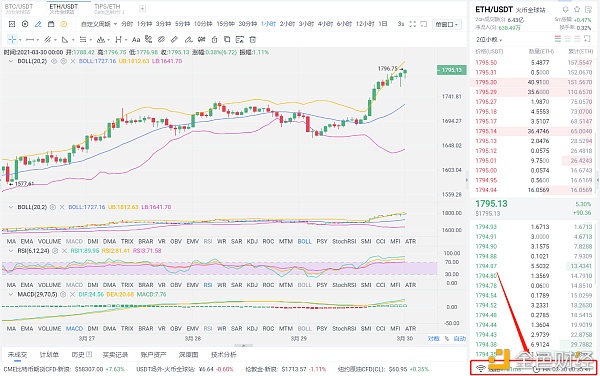Expand arrow next to horizontal line tool
Image resolution: width=600 pixels, height=376 pixels.
tap(38, 40)
